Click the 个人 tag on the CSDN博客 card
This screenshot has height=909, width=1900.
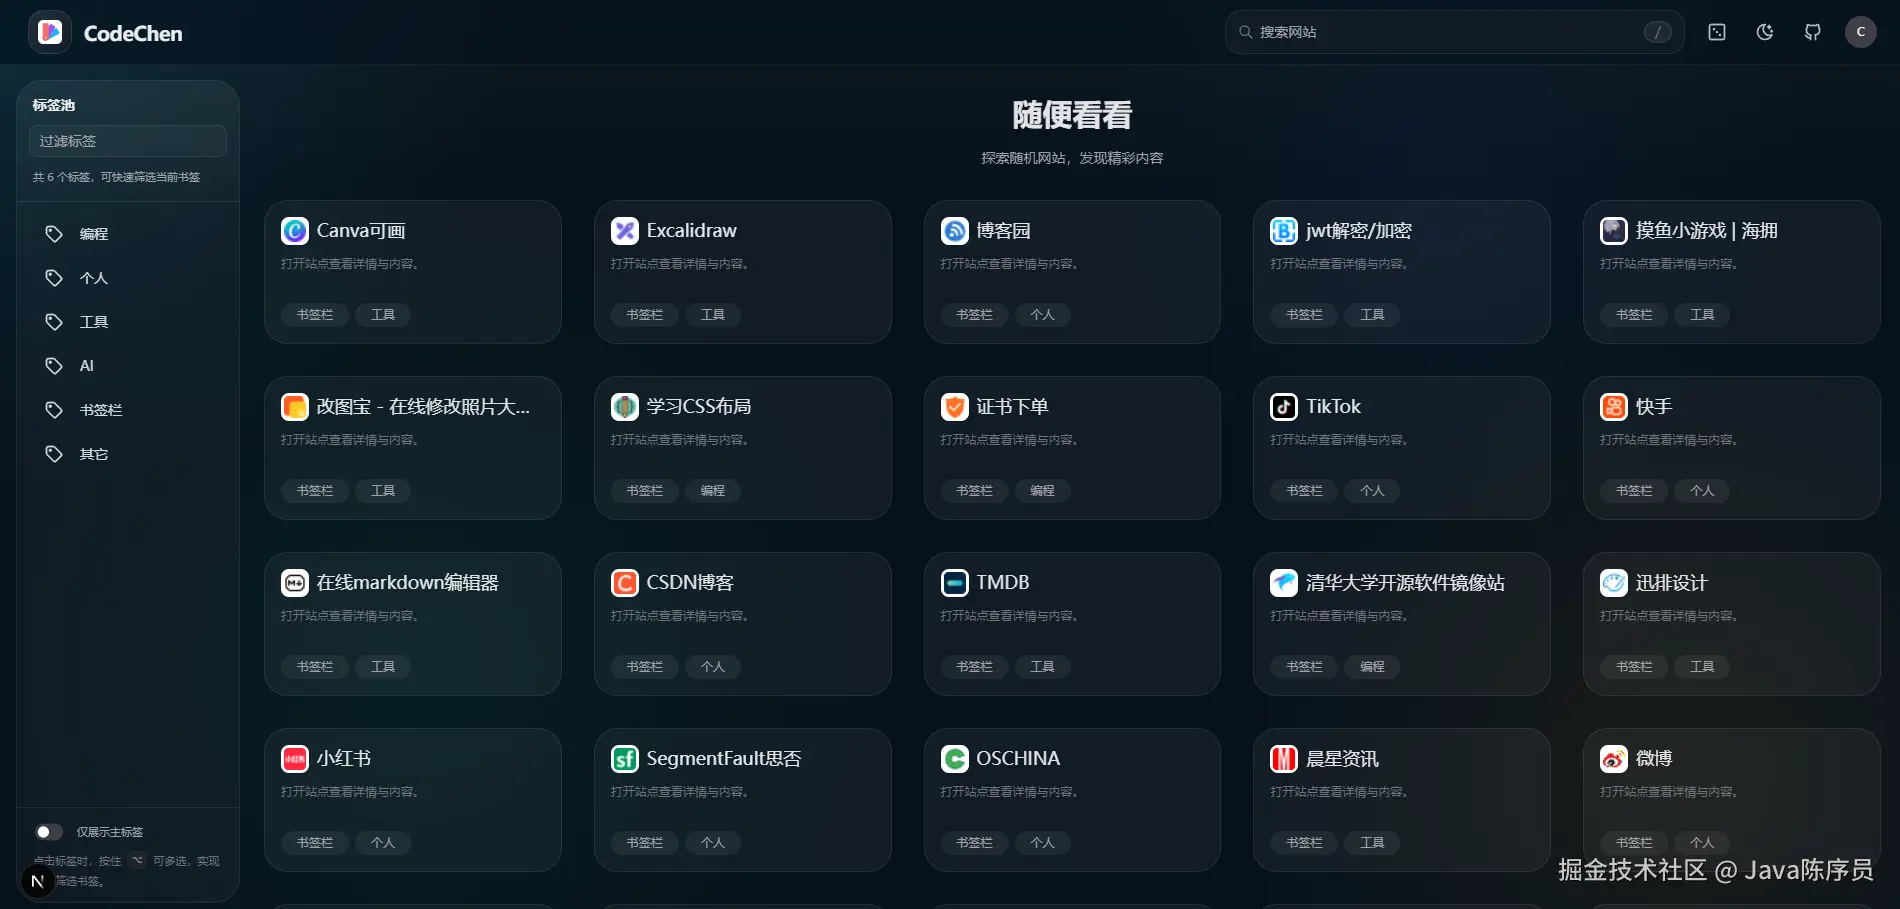click(x=713, y=667)
